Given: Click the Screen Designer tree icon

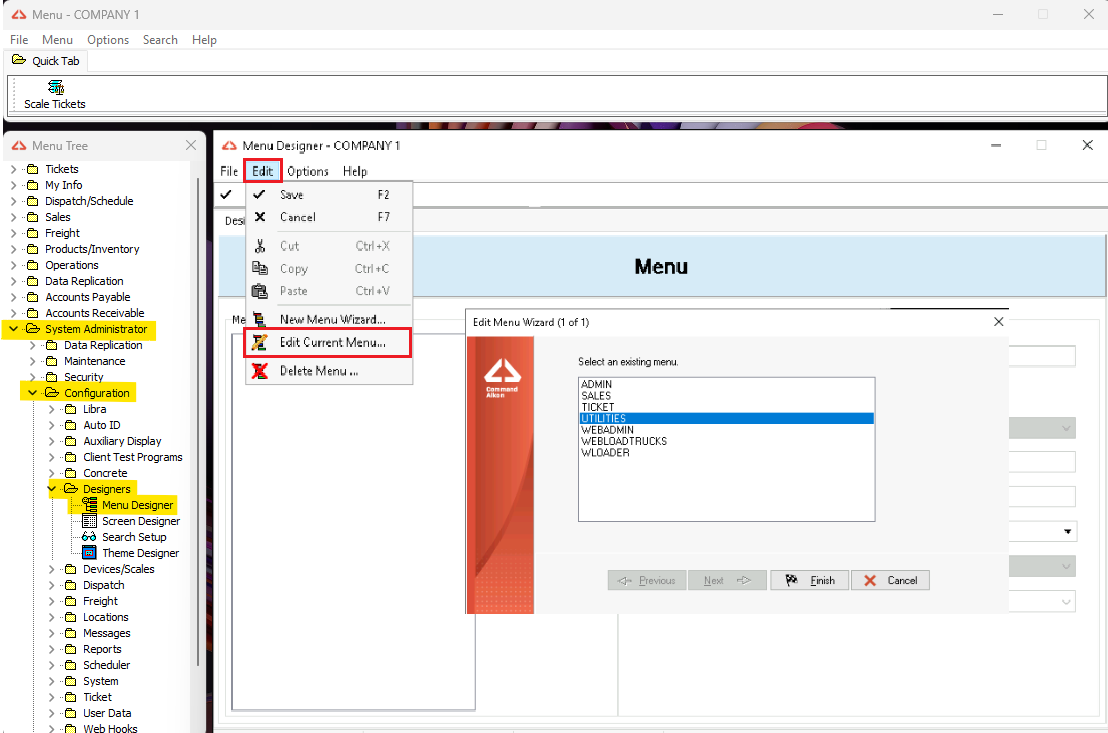Looking at the screenshot, I should (90, 521).
